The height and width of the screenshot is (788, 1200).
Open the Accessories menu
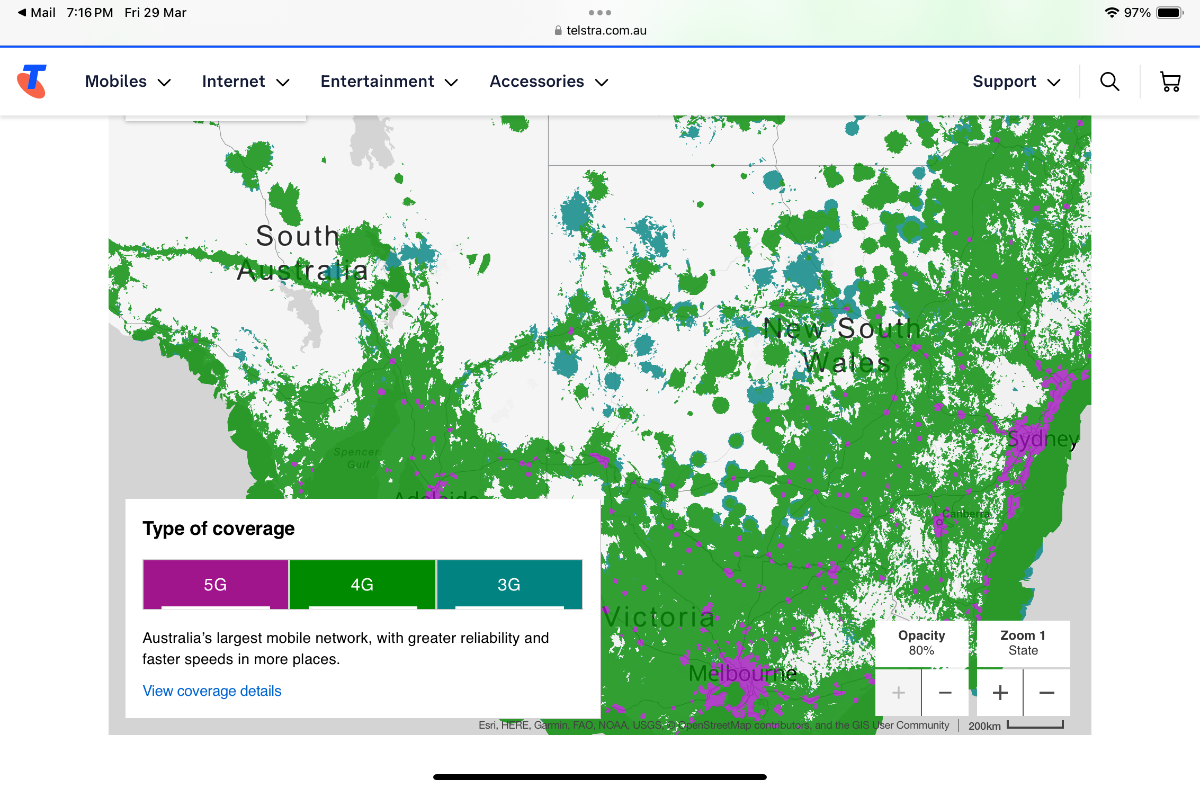point(549,82)
